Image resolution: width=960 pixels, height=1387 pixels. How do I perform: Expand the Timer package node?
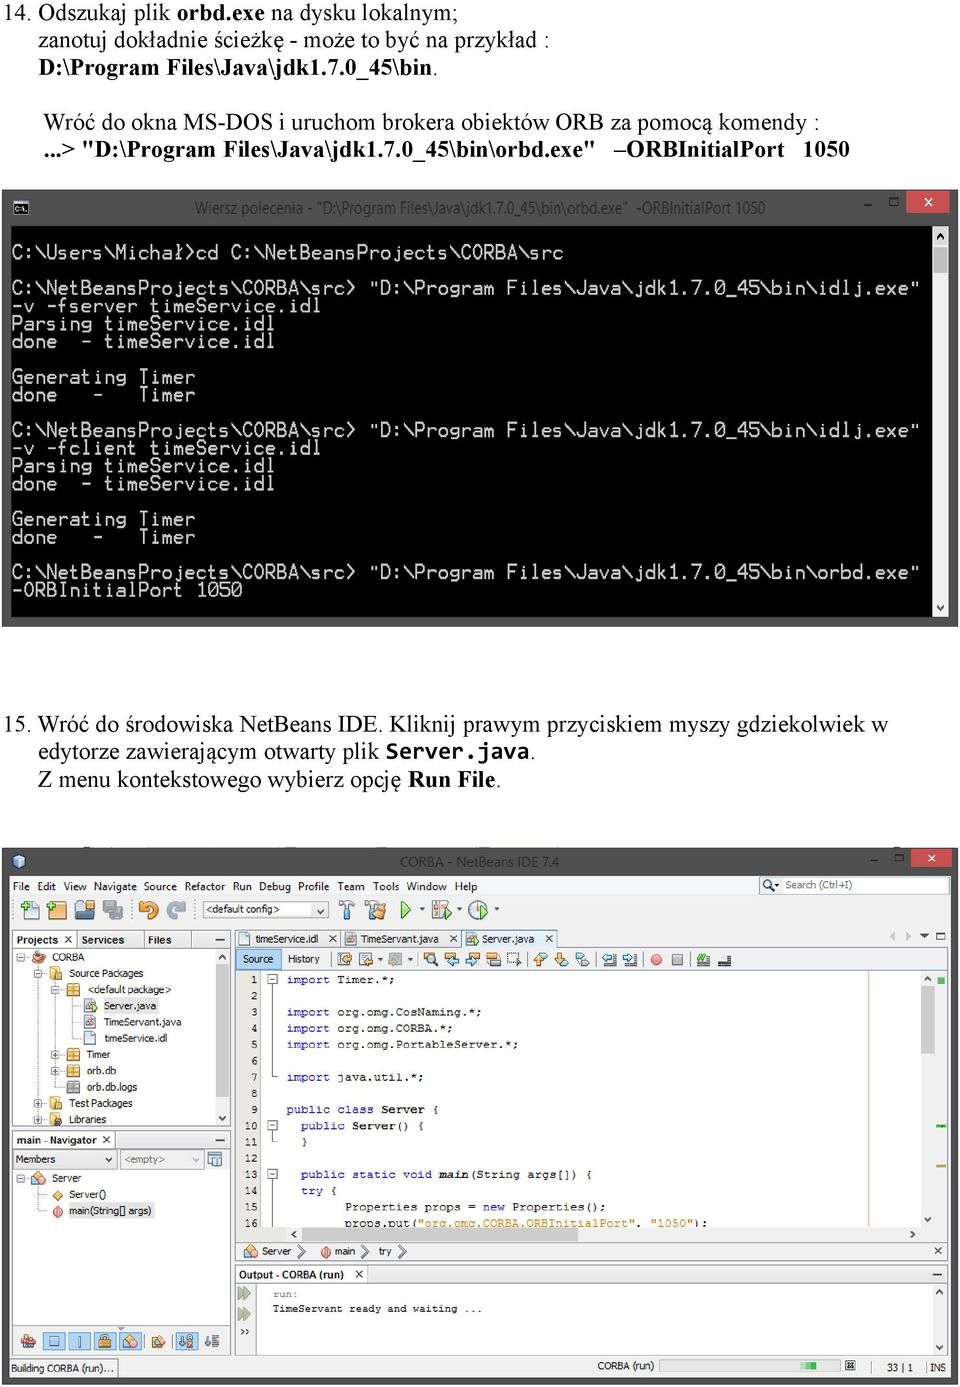pyautogui.click(x=55, y=1054)
